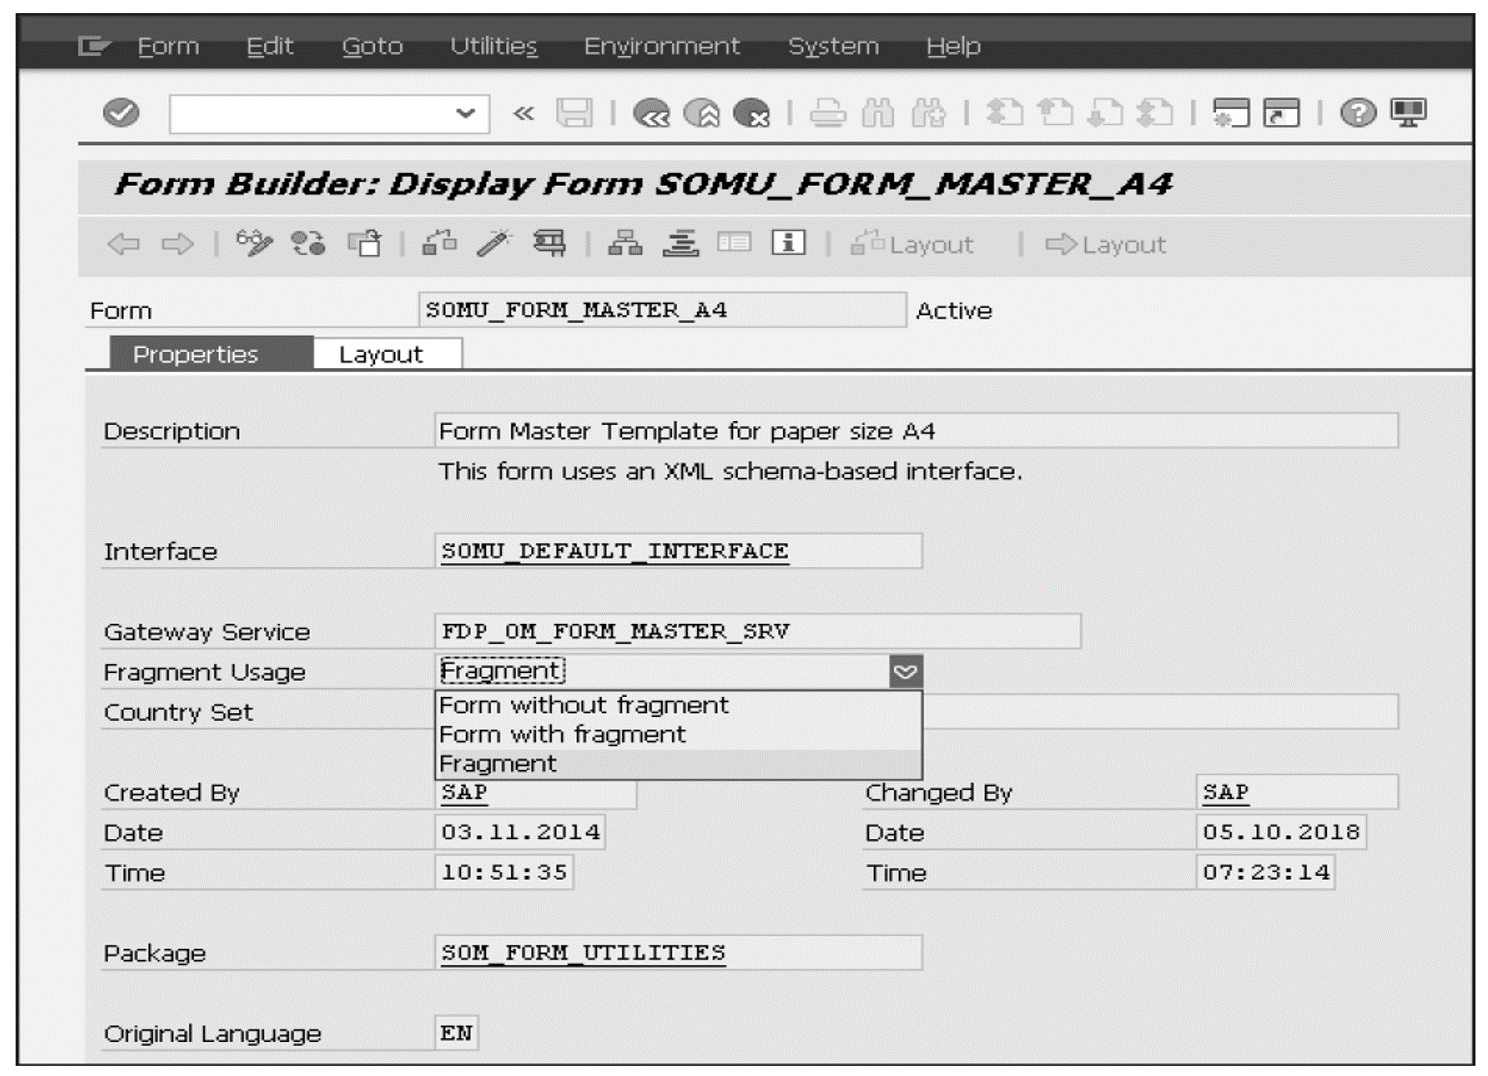Click the Fragment Usage dropdown arrow button

click(x=905, y=671)
